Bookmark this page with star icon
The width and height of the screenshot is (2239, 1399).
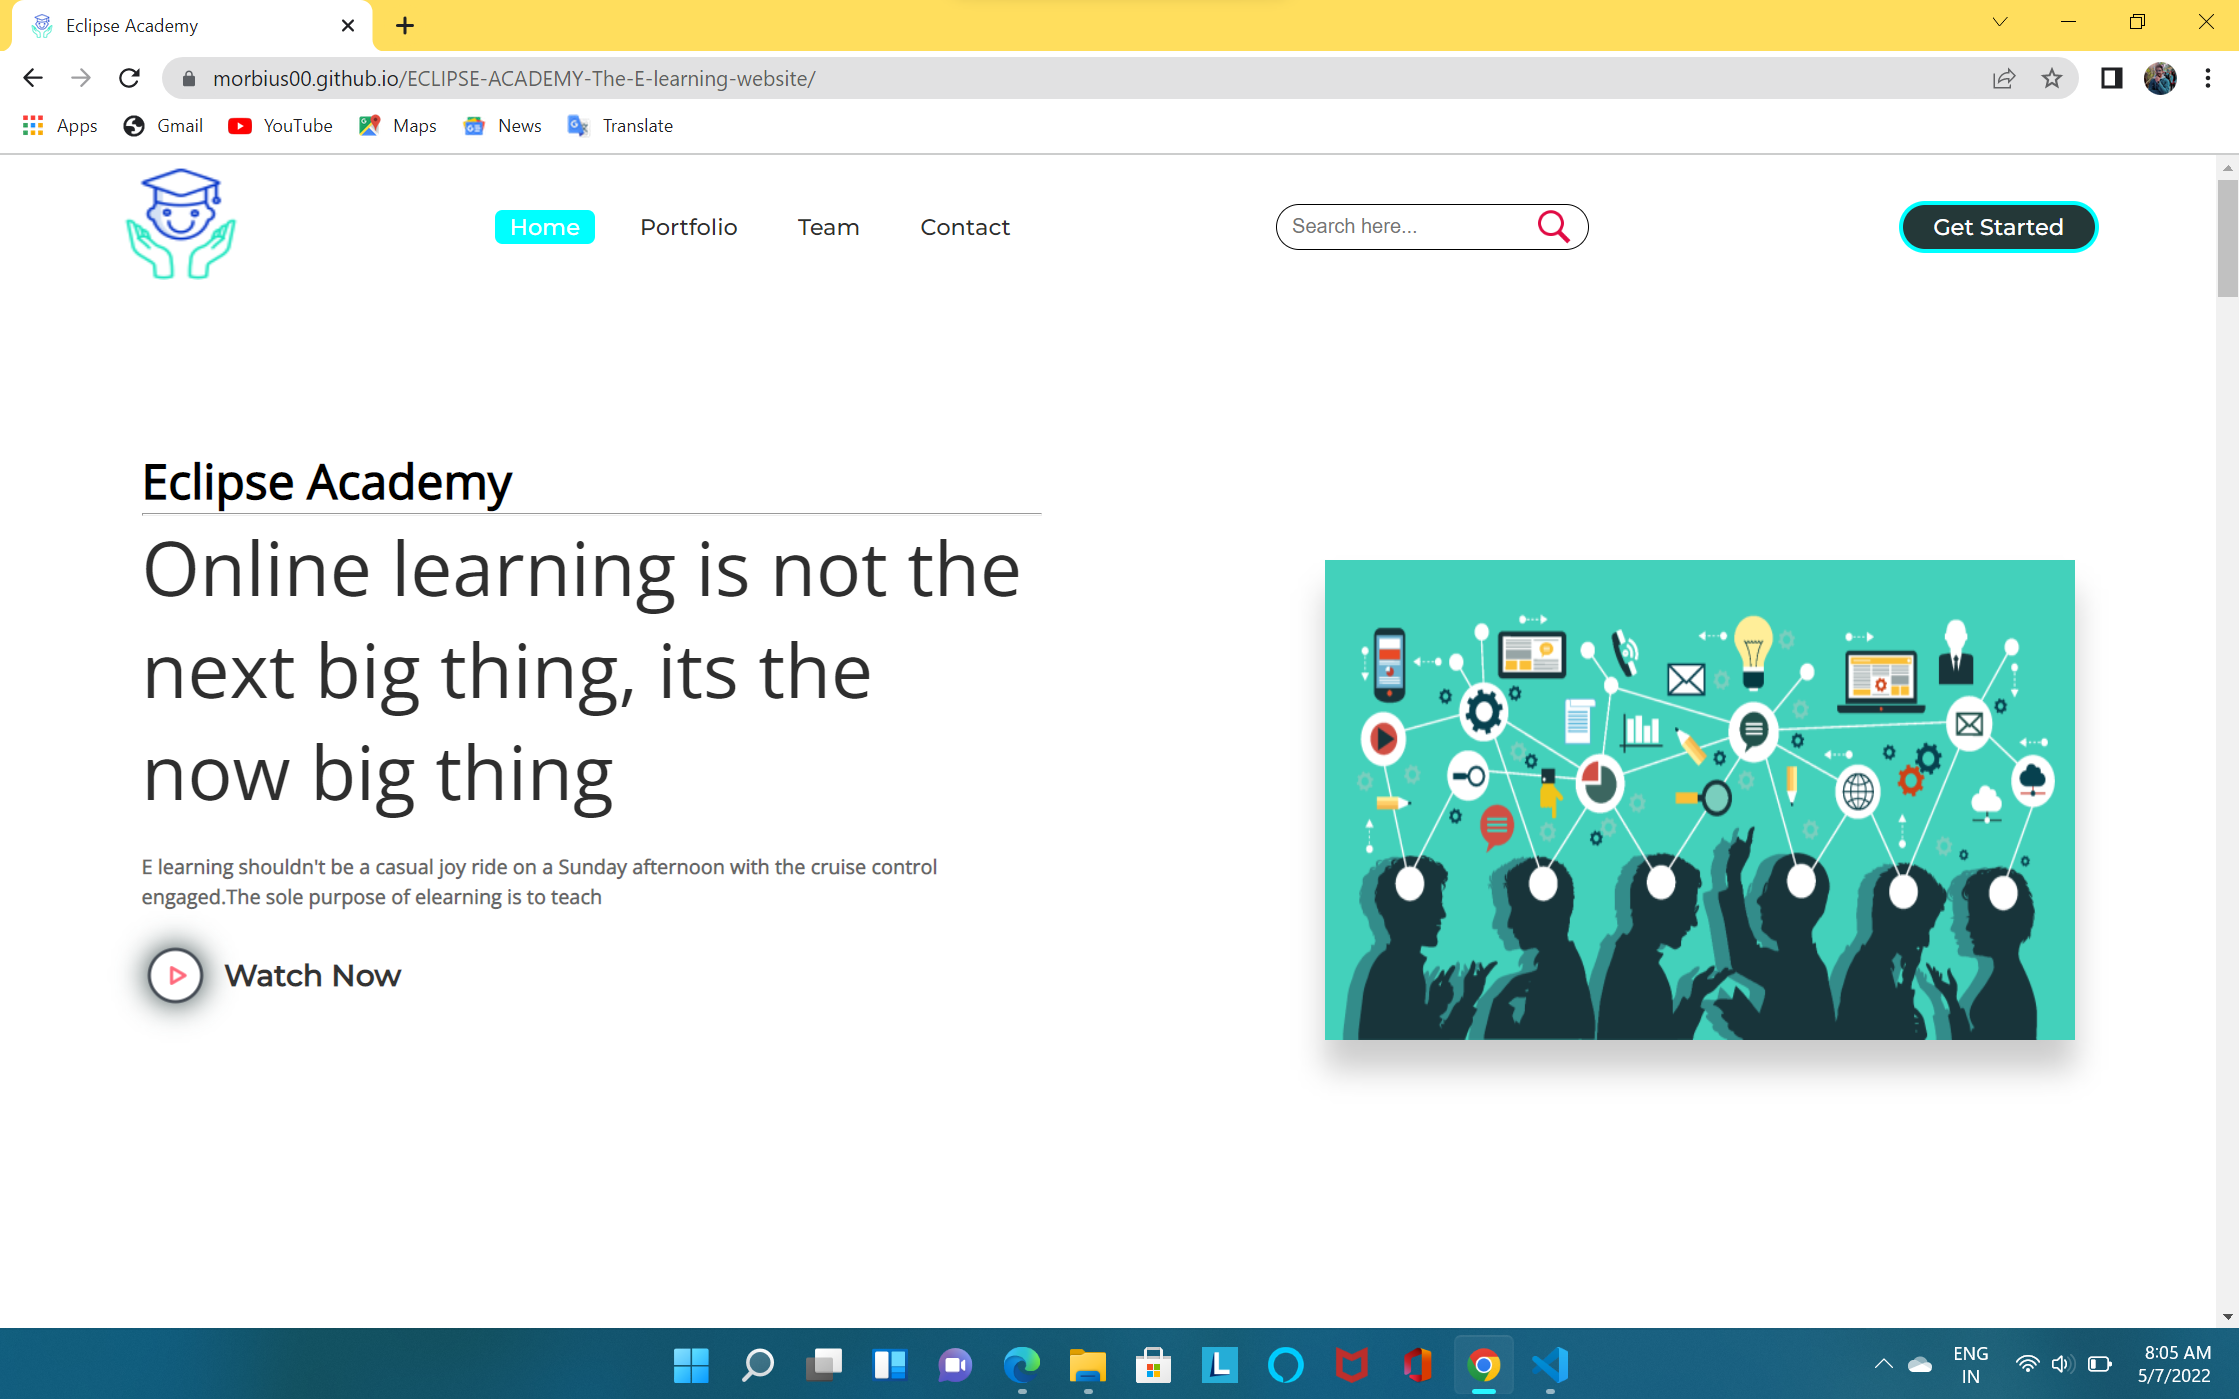[x=2052, y=79]
